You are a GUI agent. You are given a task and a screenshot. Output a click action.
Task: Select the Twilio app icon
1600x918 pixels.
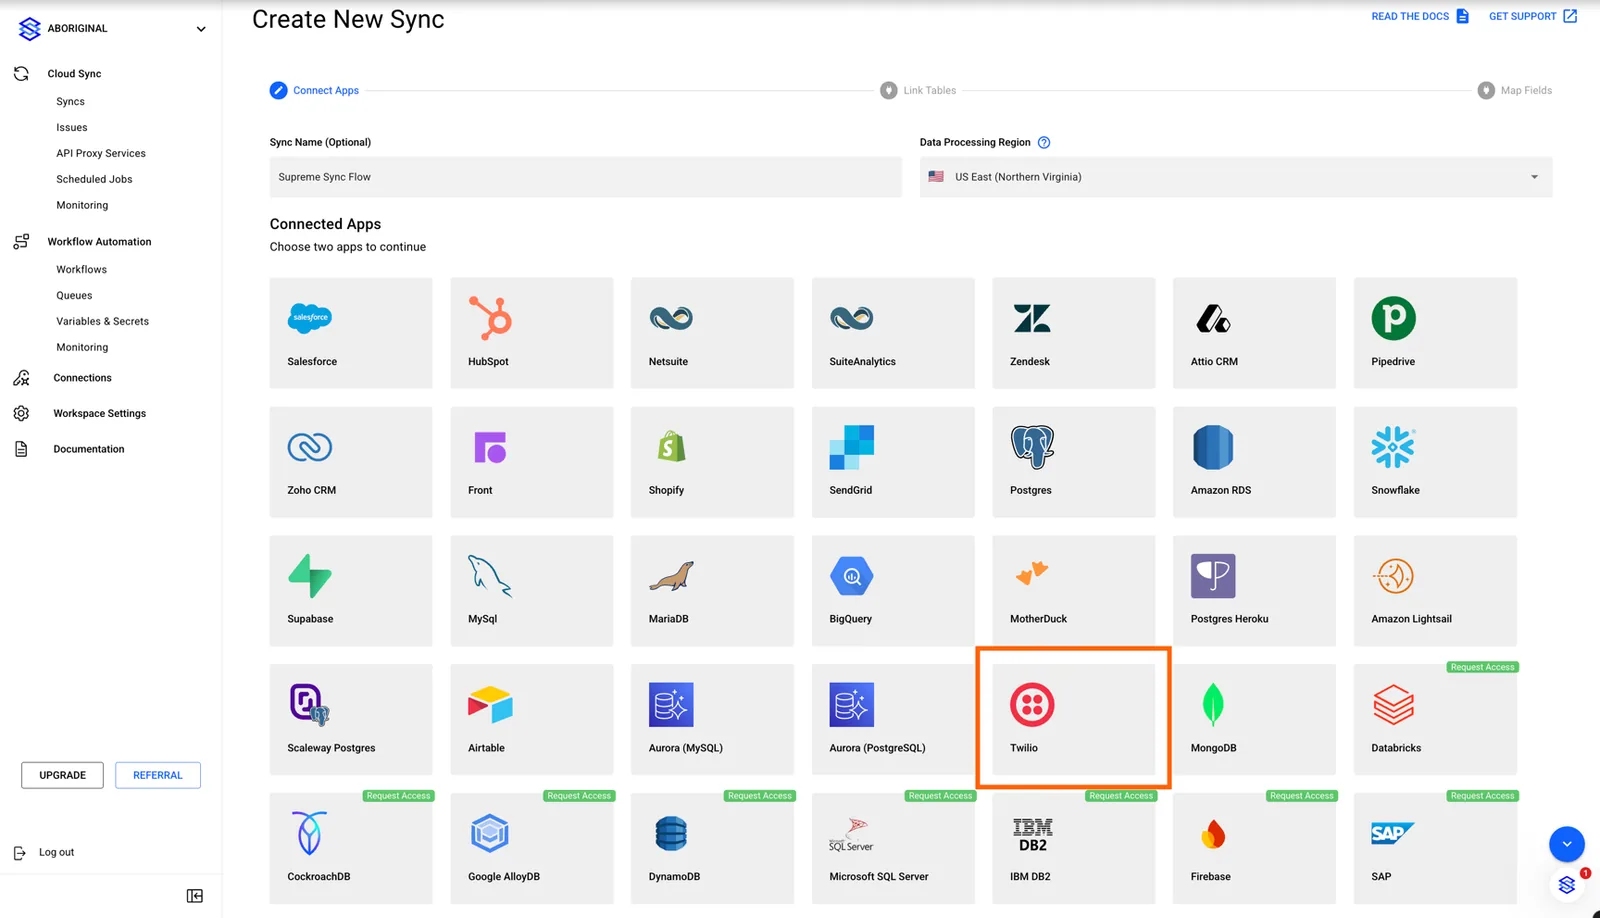(x=1032, y=705)
